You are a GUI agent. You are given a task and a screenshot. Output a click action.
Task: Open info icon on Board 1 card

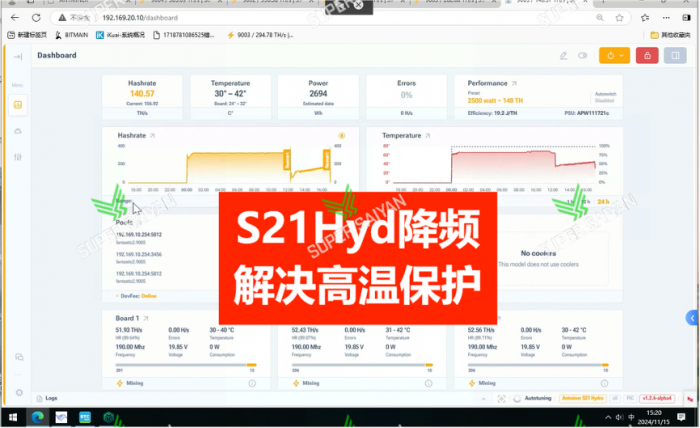coord(252,383)
